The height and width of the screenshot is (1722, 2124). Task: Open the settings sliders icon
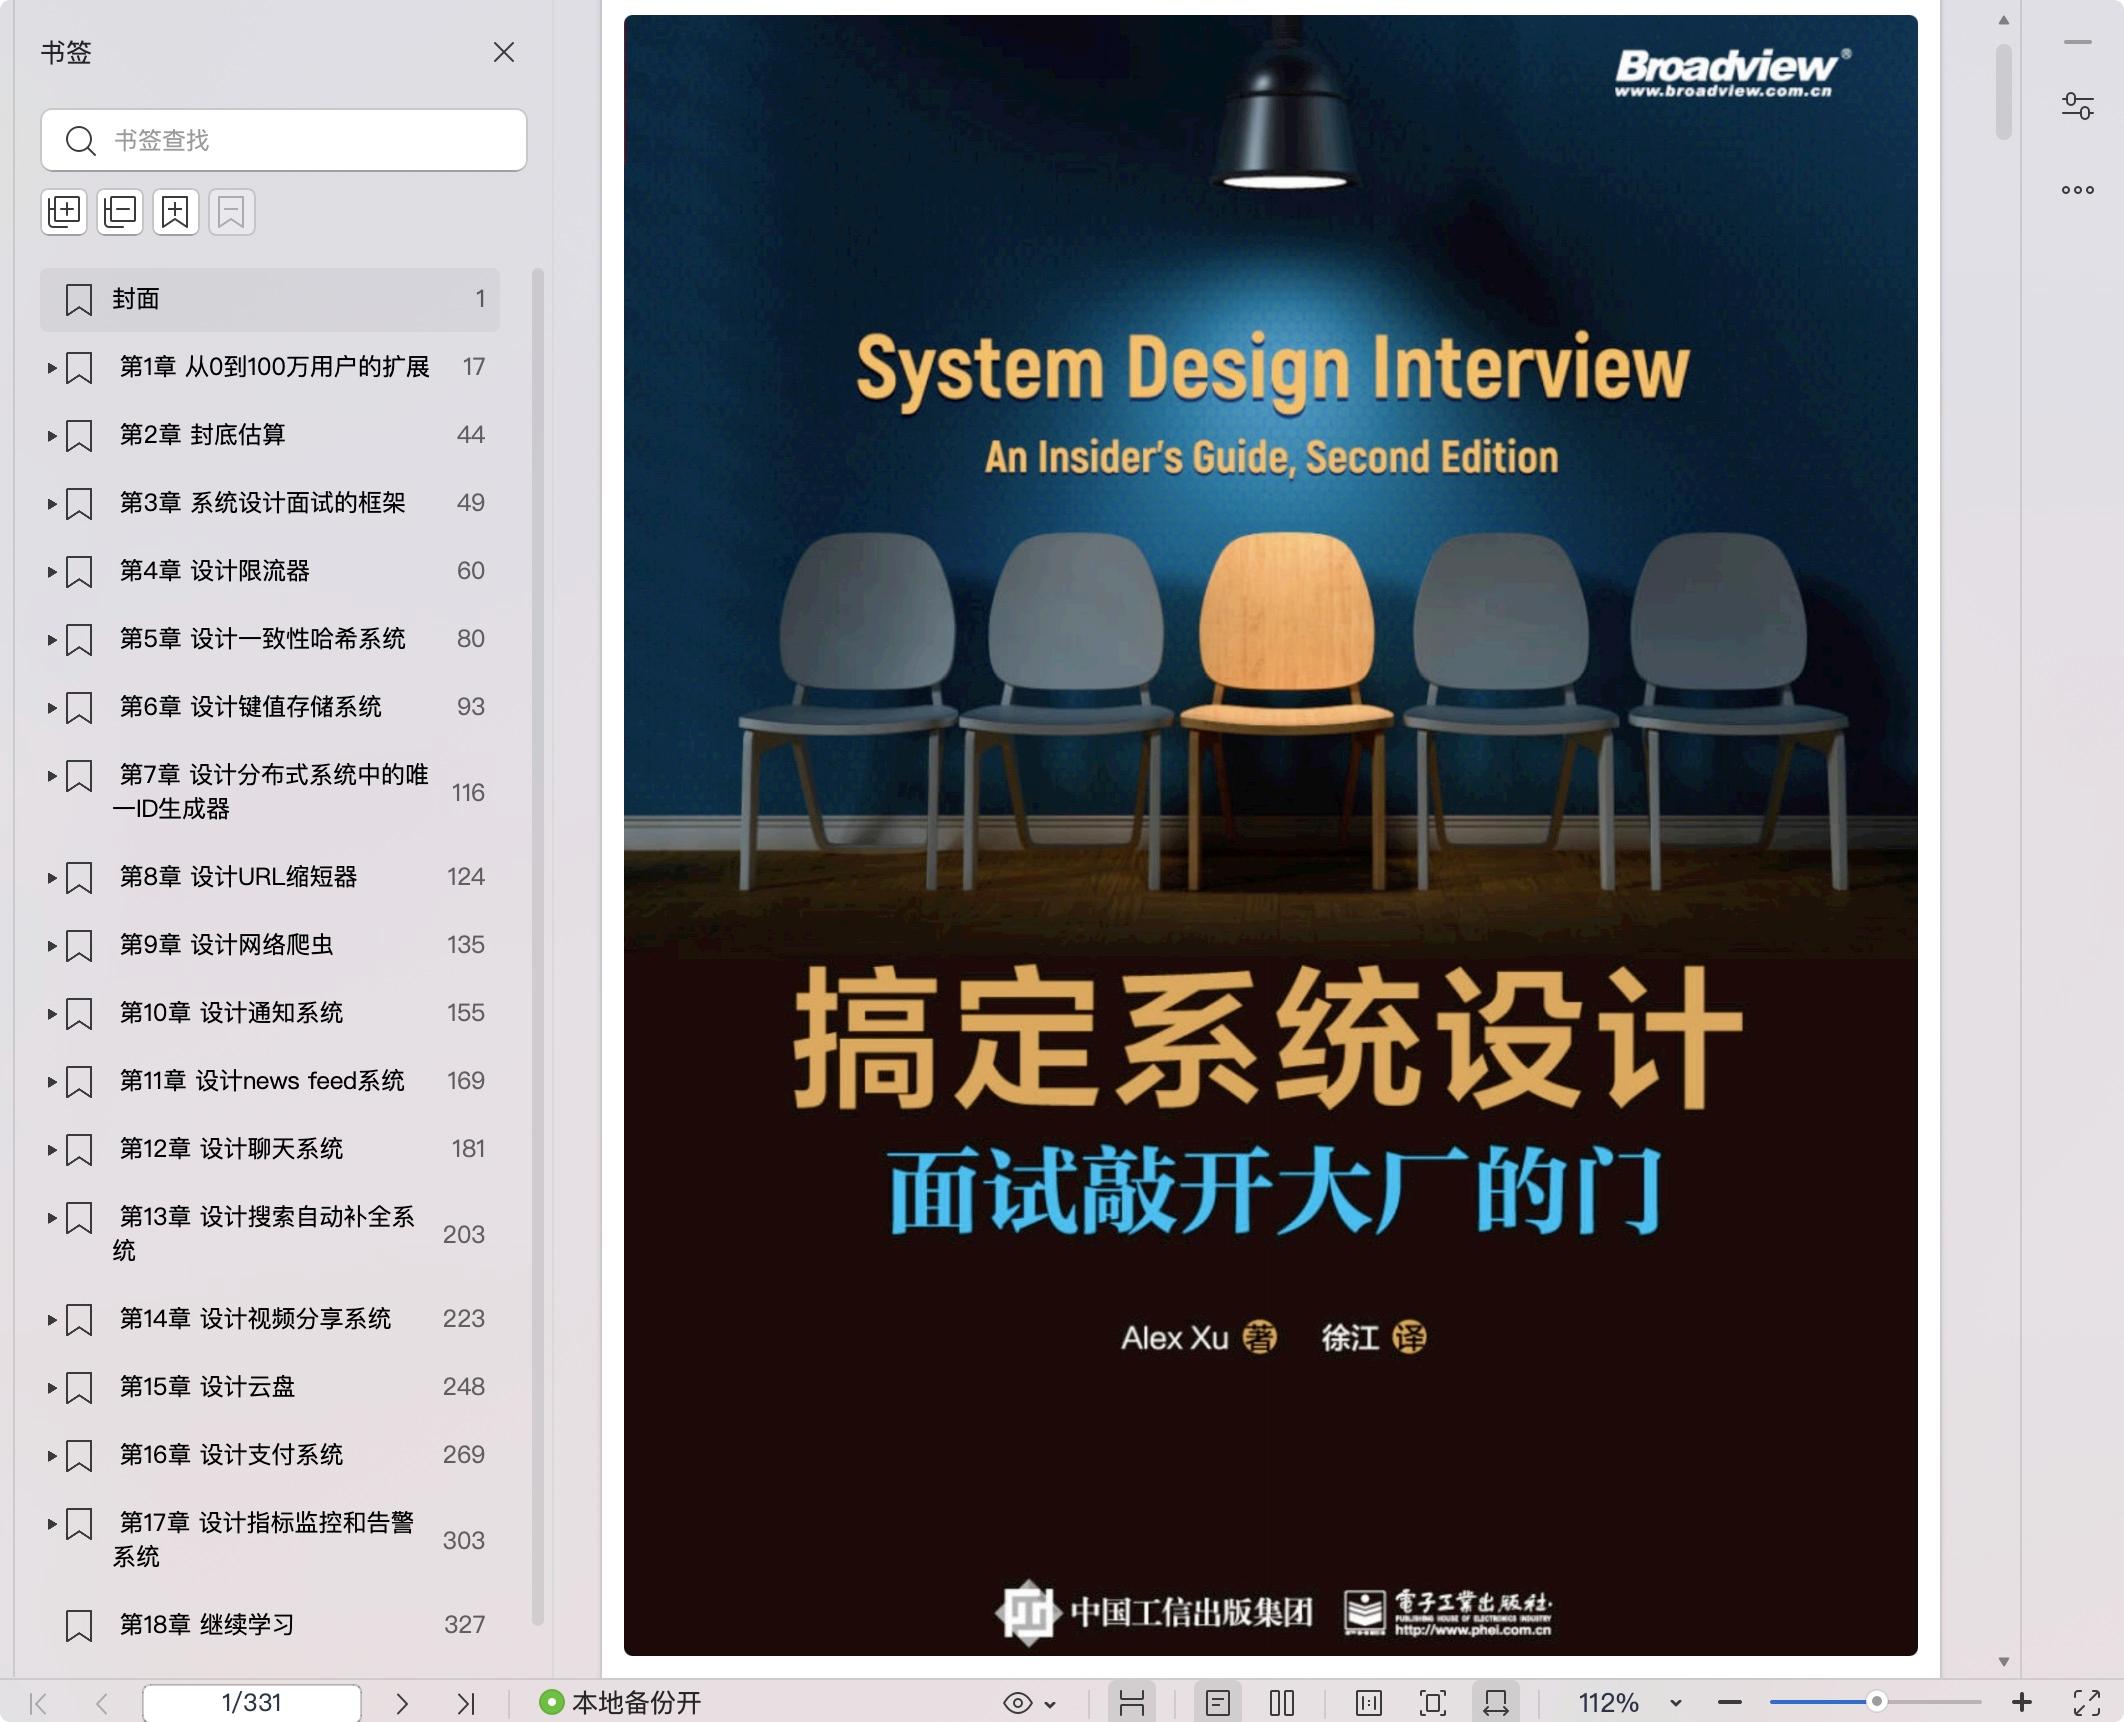coord(2077,105)
